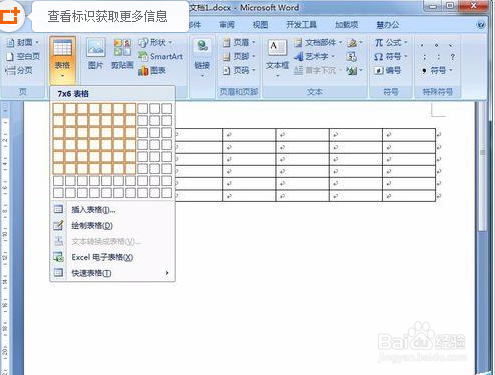Screen dimensions: 495x375
Task: Click the 文本框 text box button
Action: point(277,59)
